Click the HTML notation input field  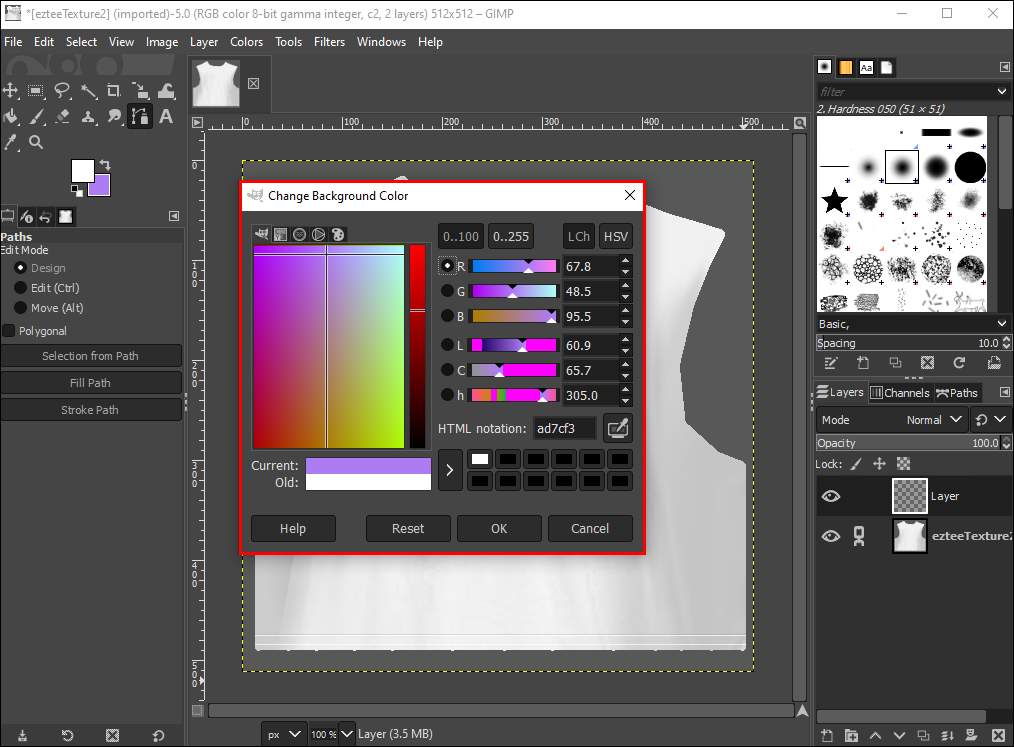[564, 429]
